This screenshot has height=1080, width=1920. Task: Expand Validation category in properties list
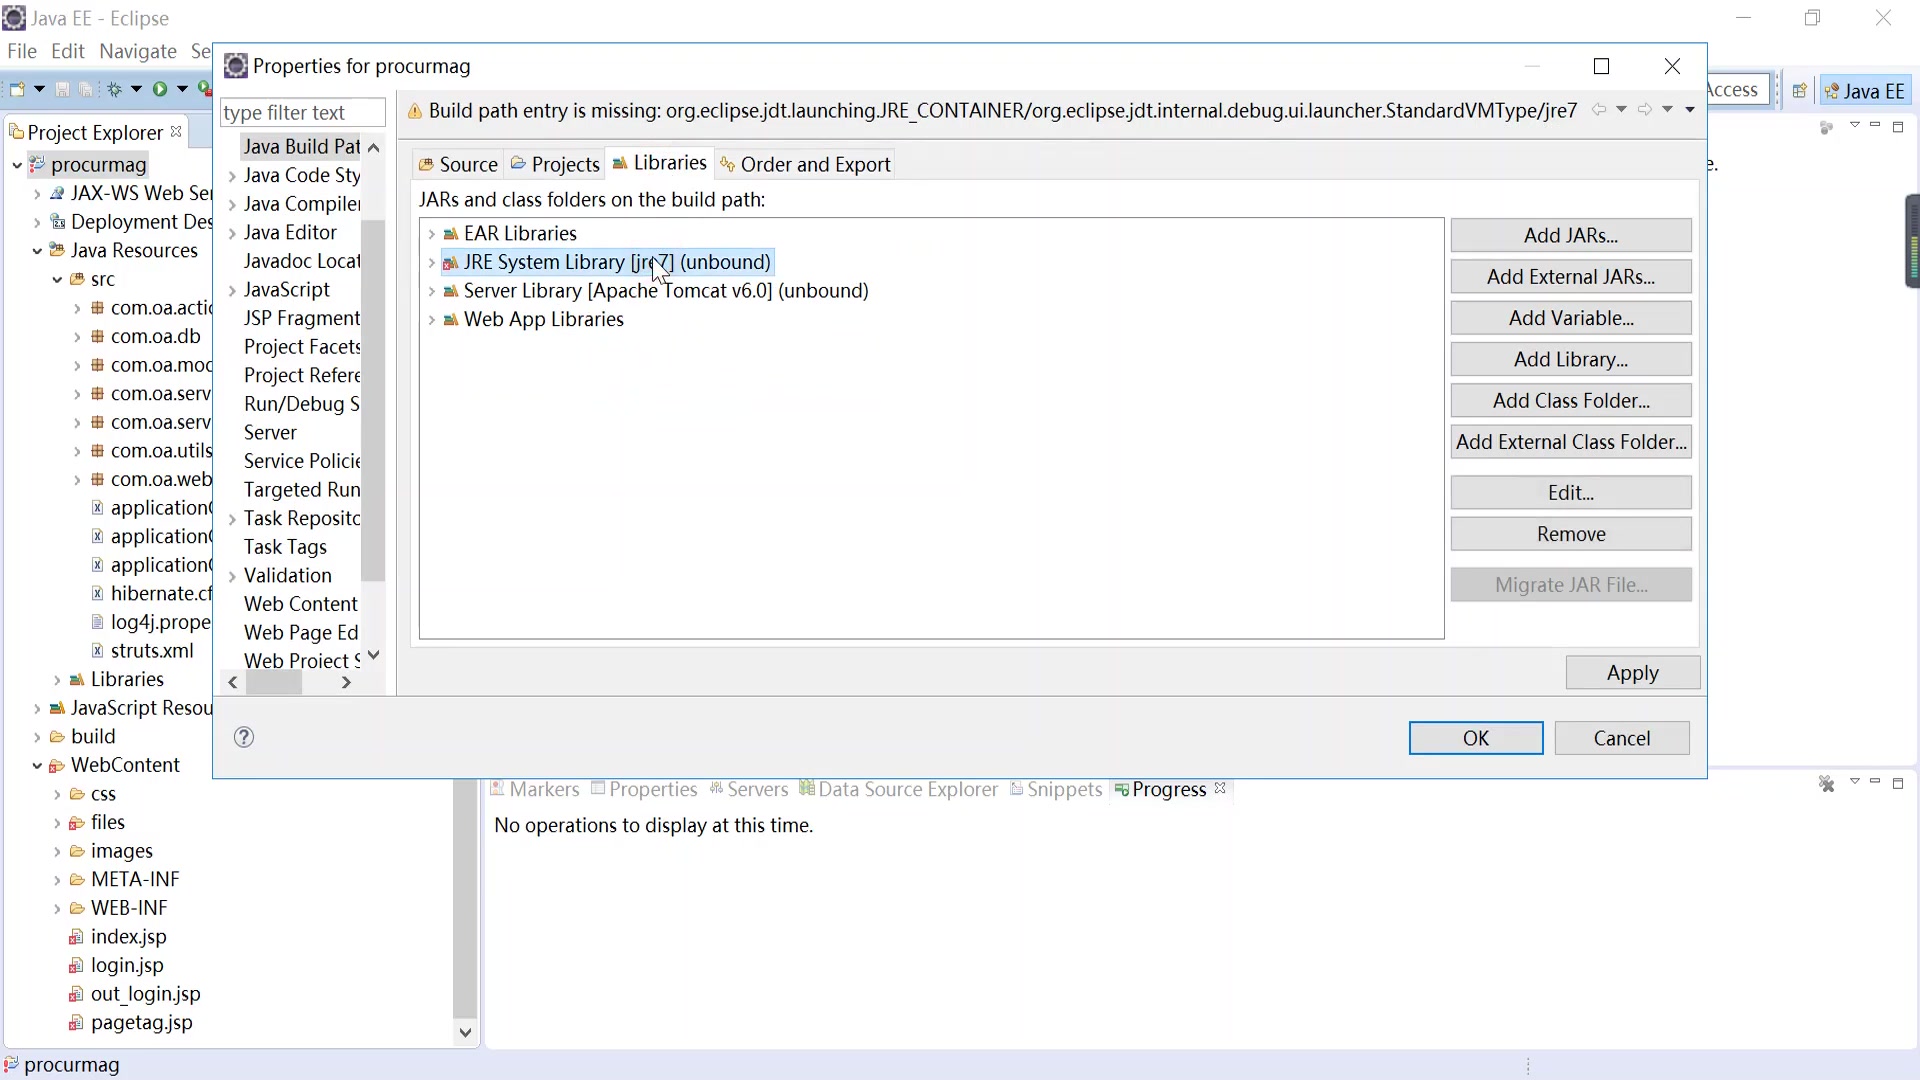coord(232,577)
